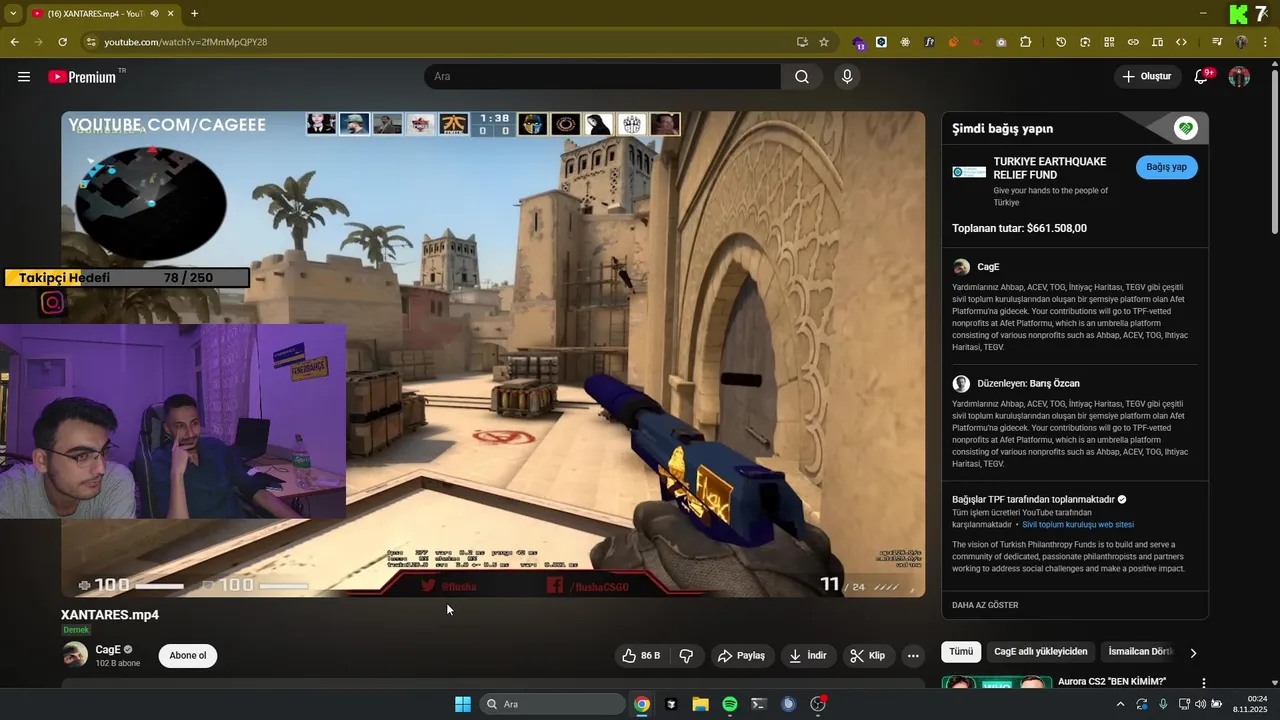
Task: Click the page vertical scrollbar
Action: tap(1274, 150)
